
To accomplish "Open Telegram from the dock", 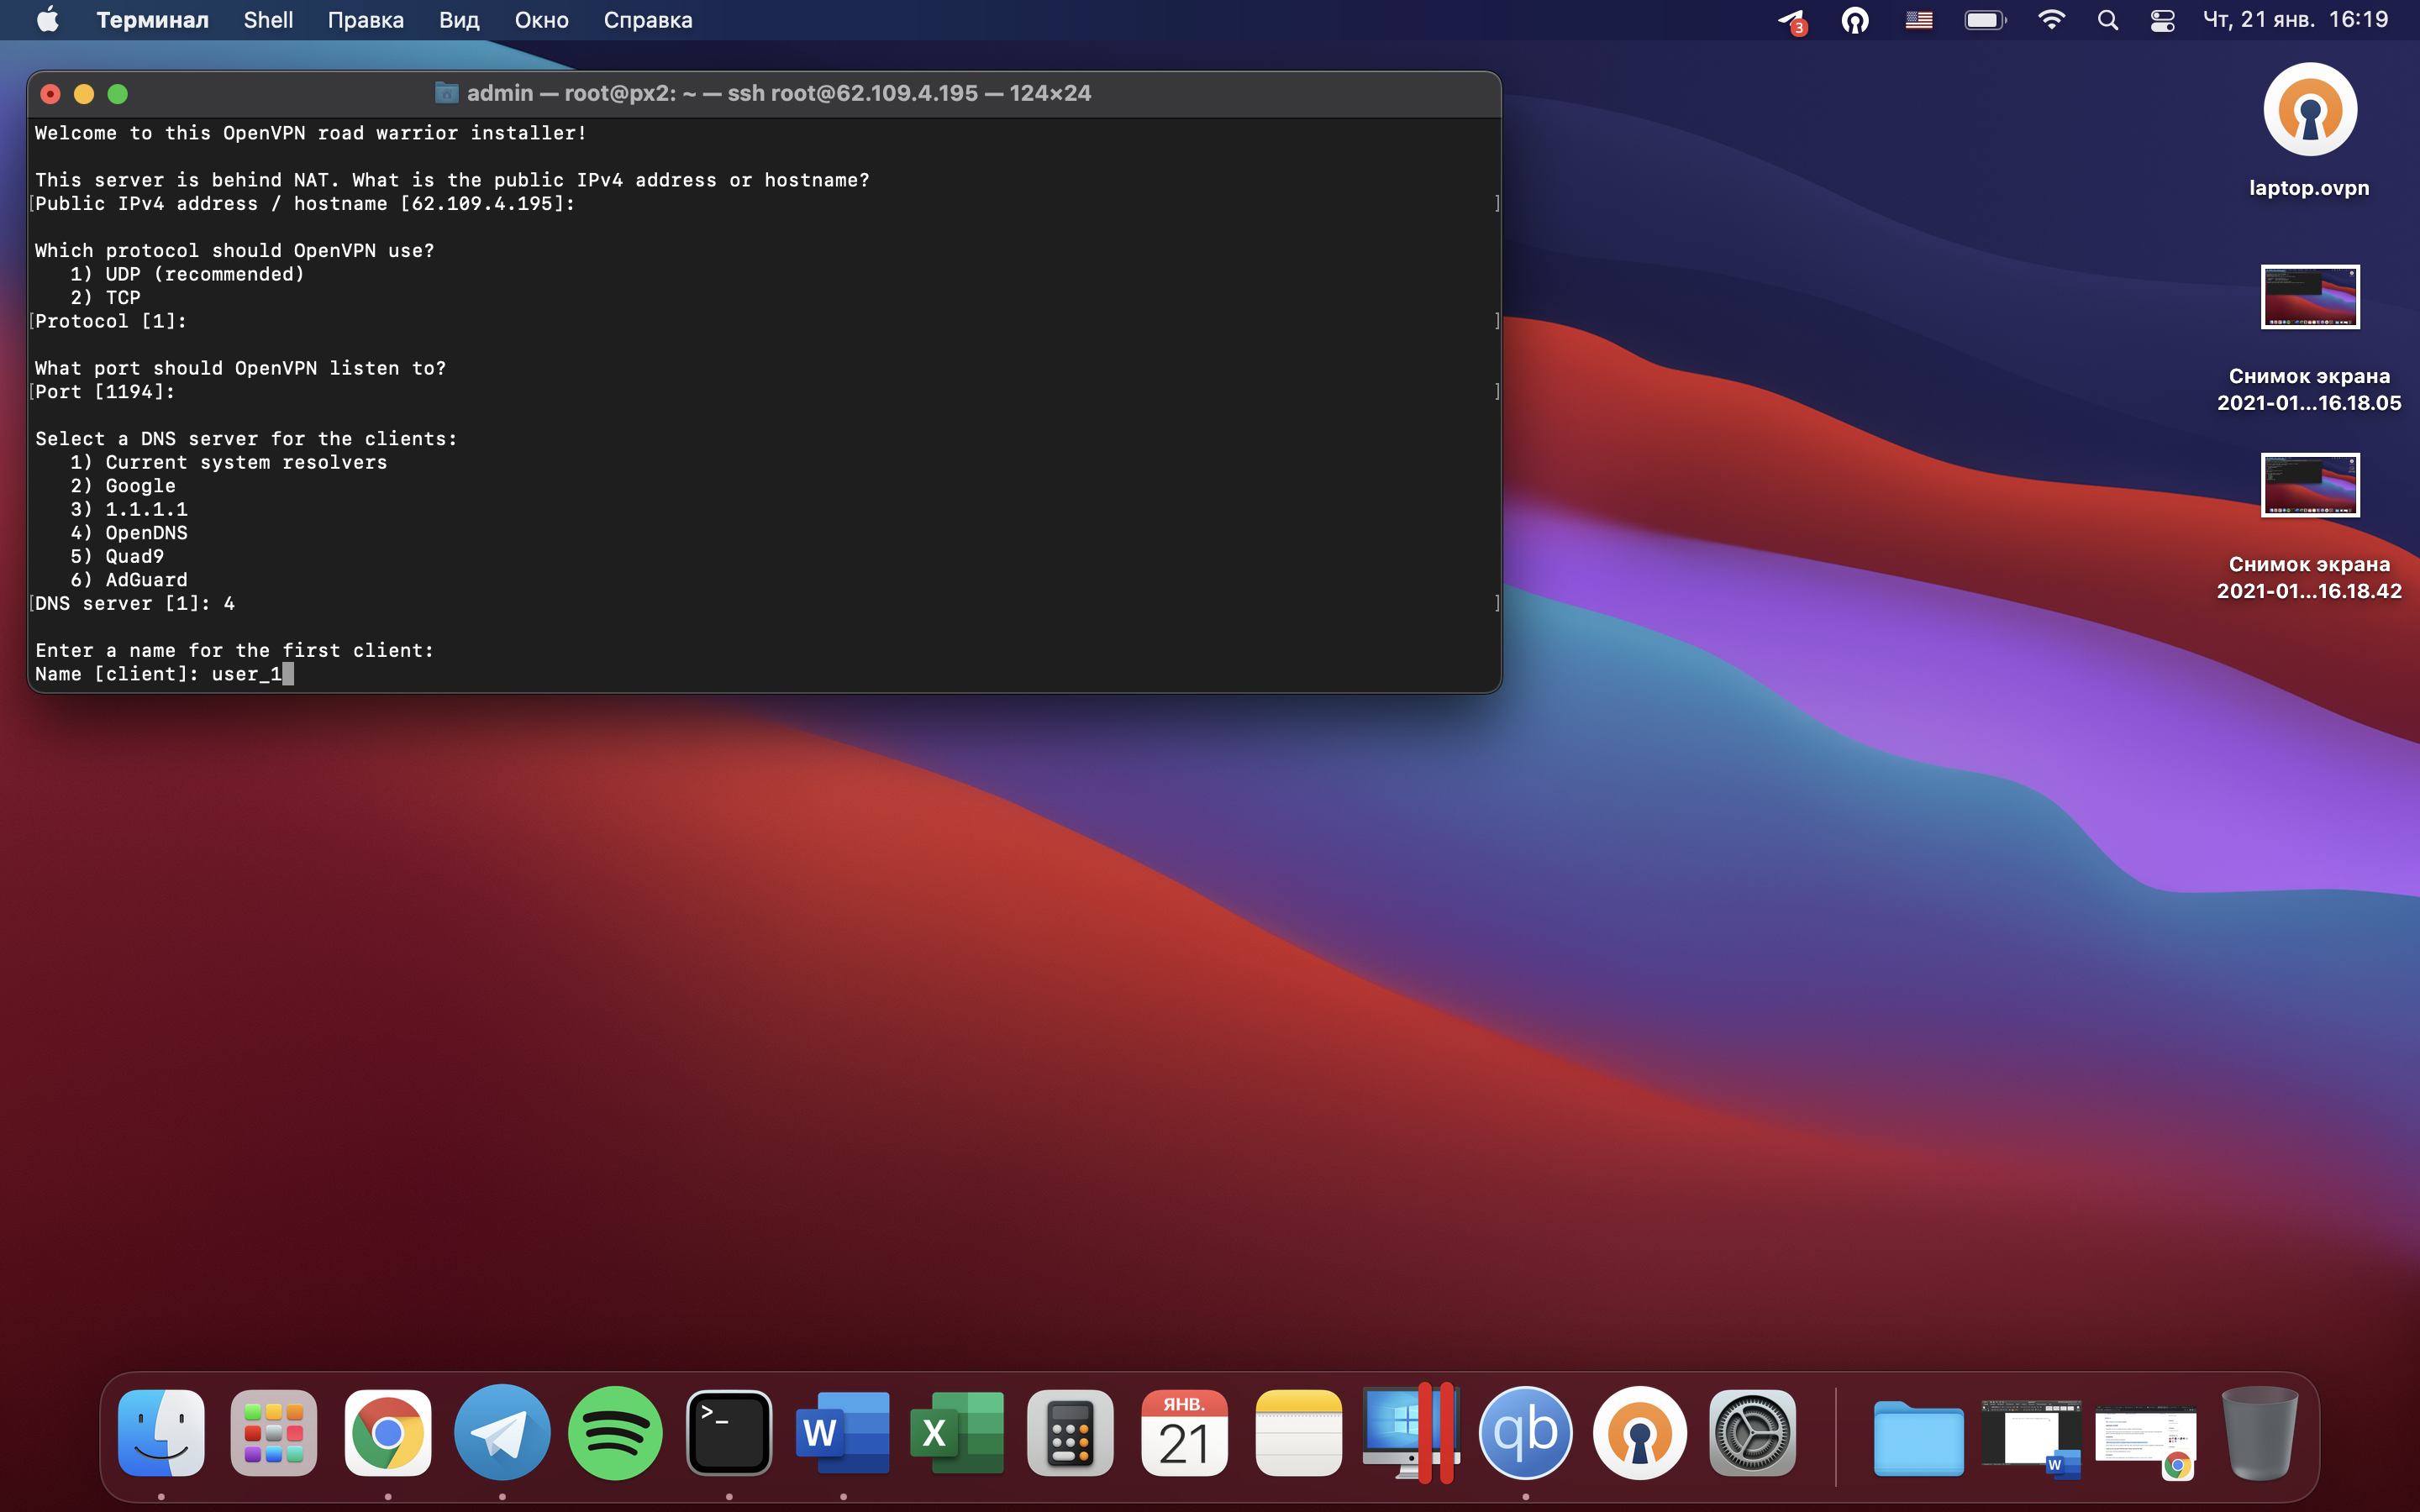I will (502, 1432).
